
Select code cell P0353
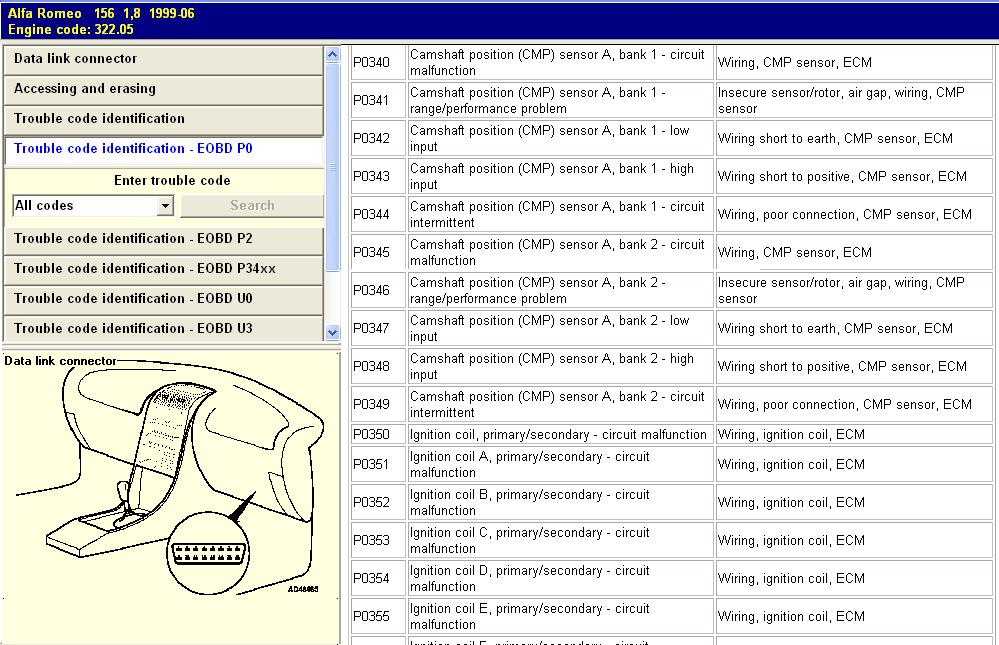point(378,540)
